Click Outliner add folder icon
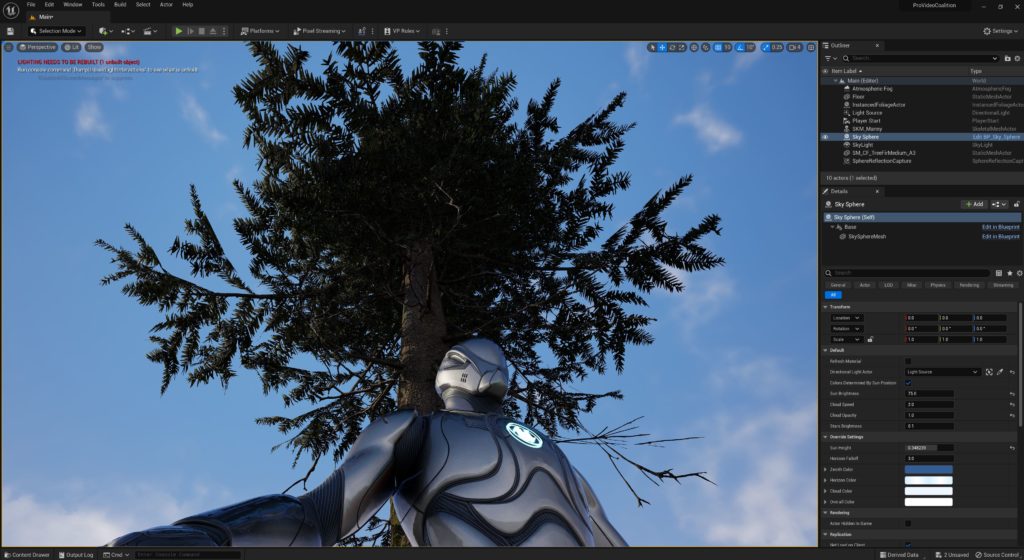Image resolution: width=1024 pixels, height=560 pixels. pyautogui.click(x=1008, y=58)
